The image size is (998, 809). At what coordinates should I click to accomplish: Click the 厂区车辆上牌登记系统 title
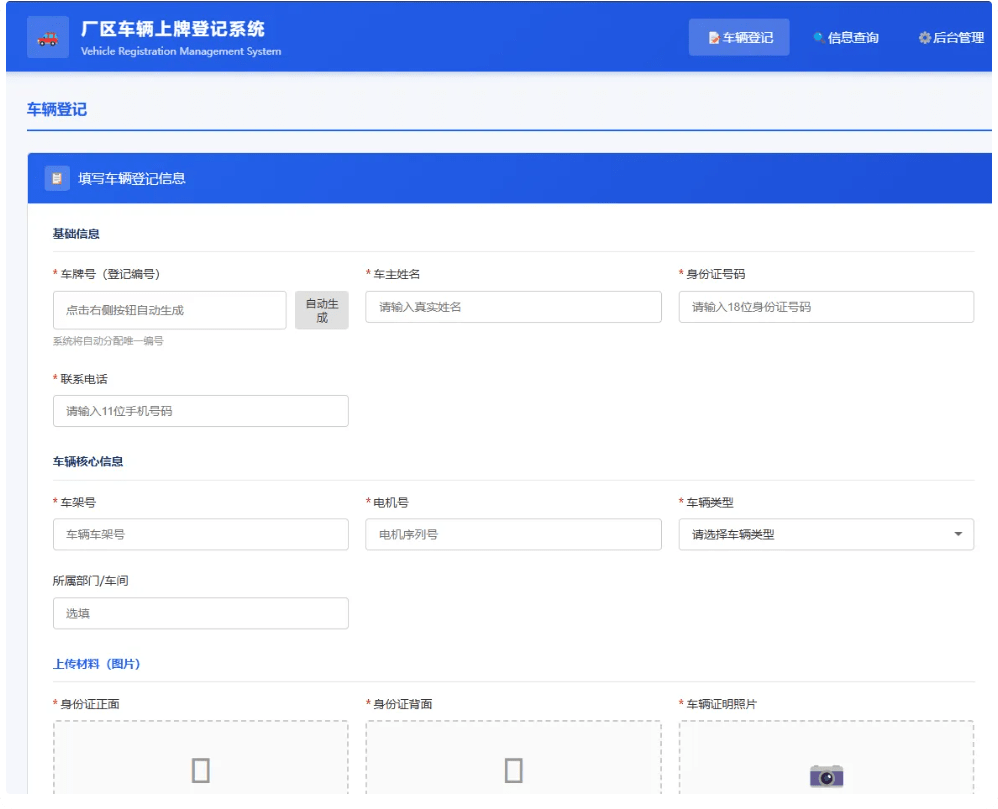coord(172,29)
